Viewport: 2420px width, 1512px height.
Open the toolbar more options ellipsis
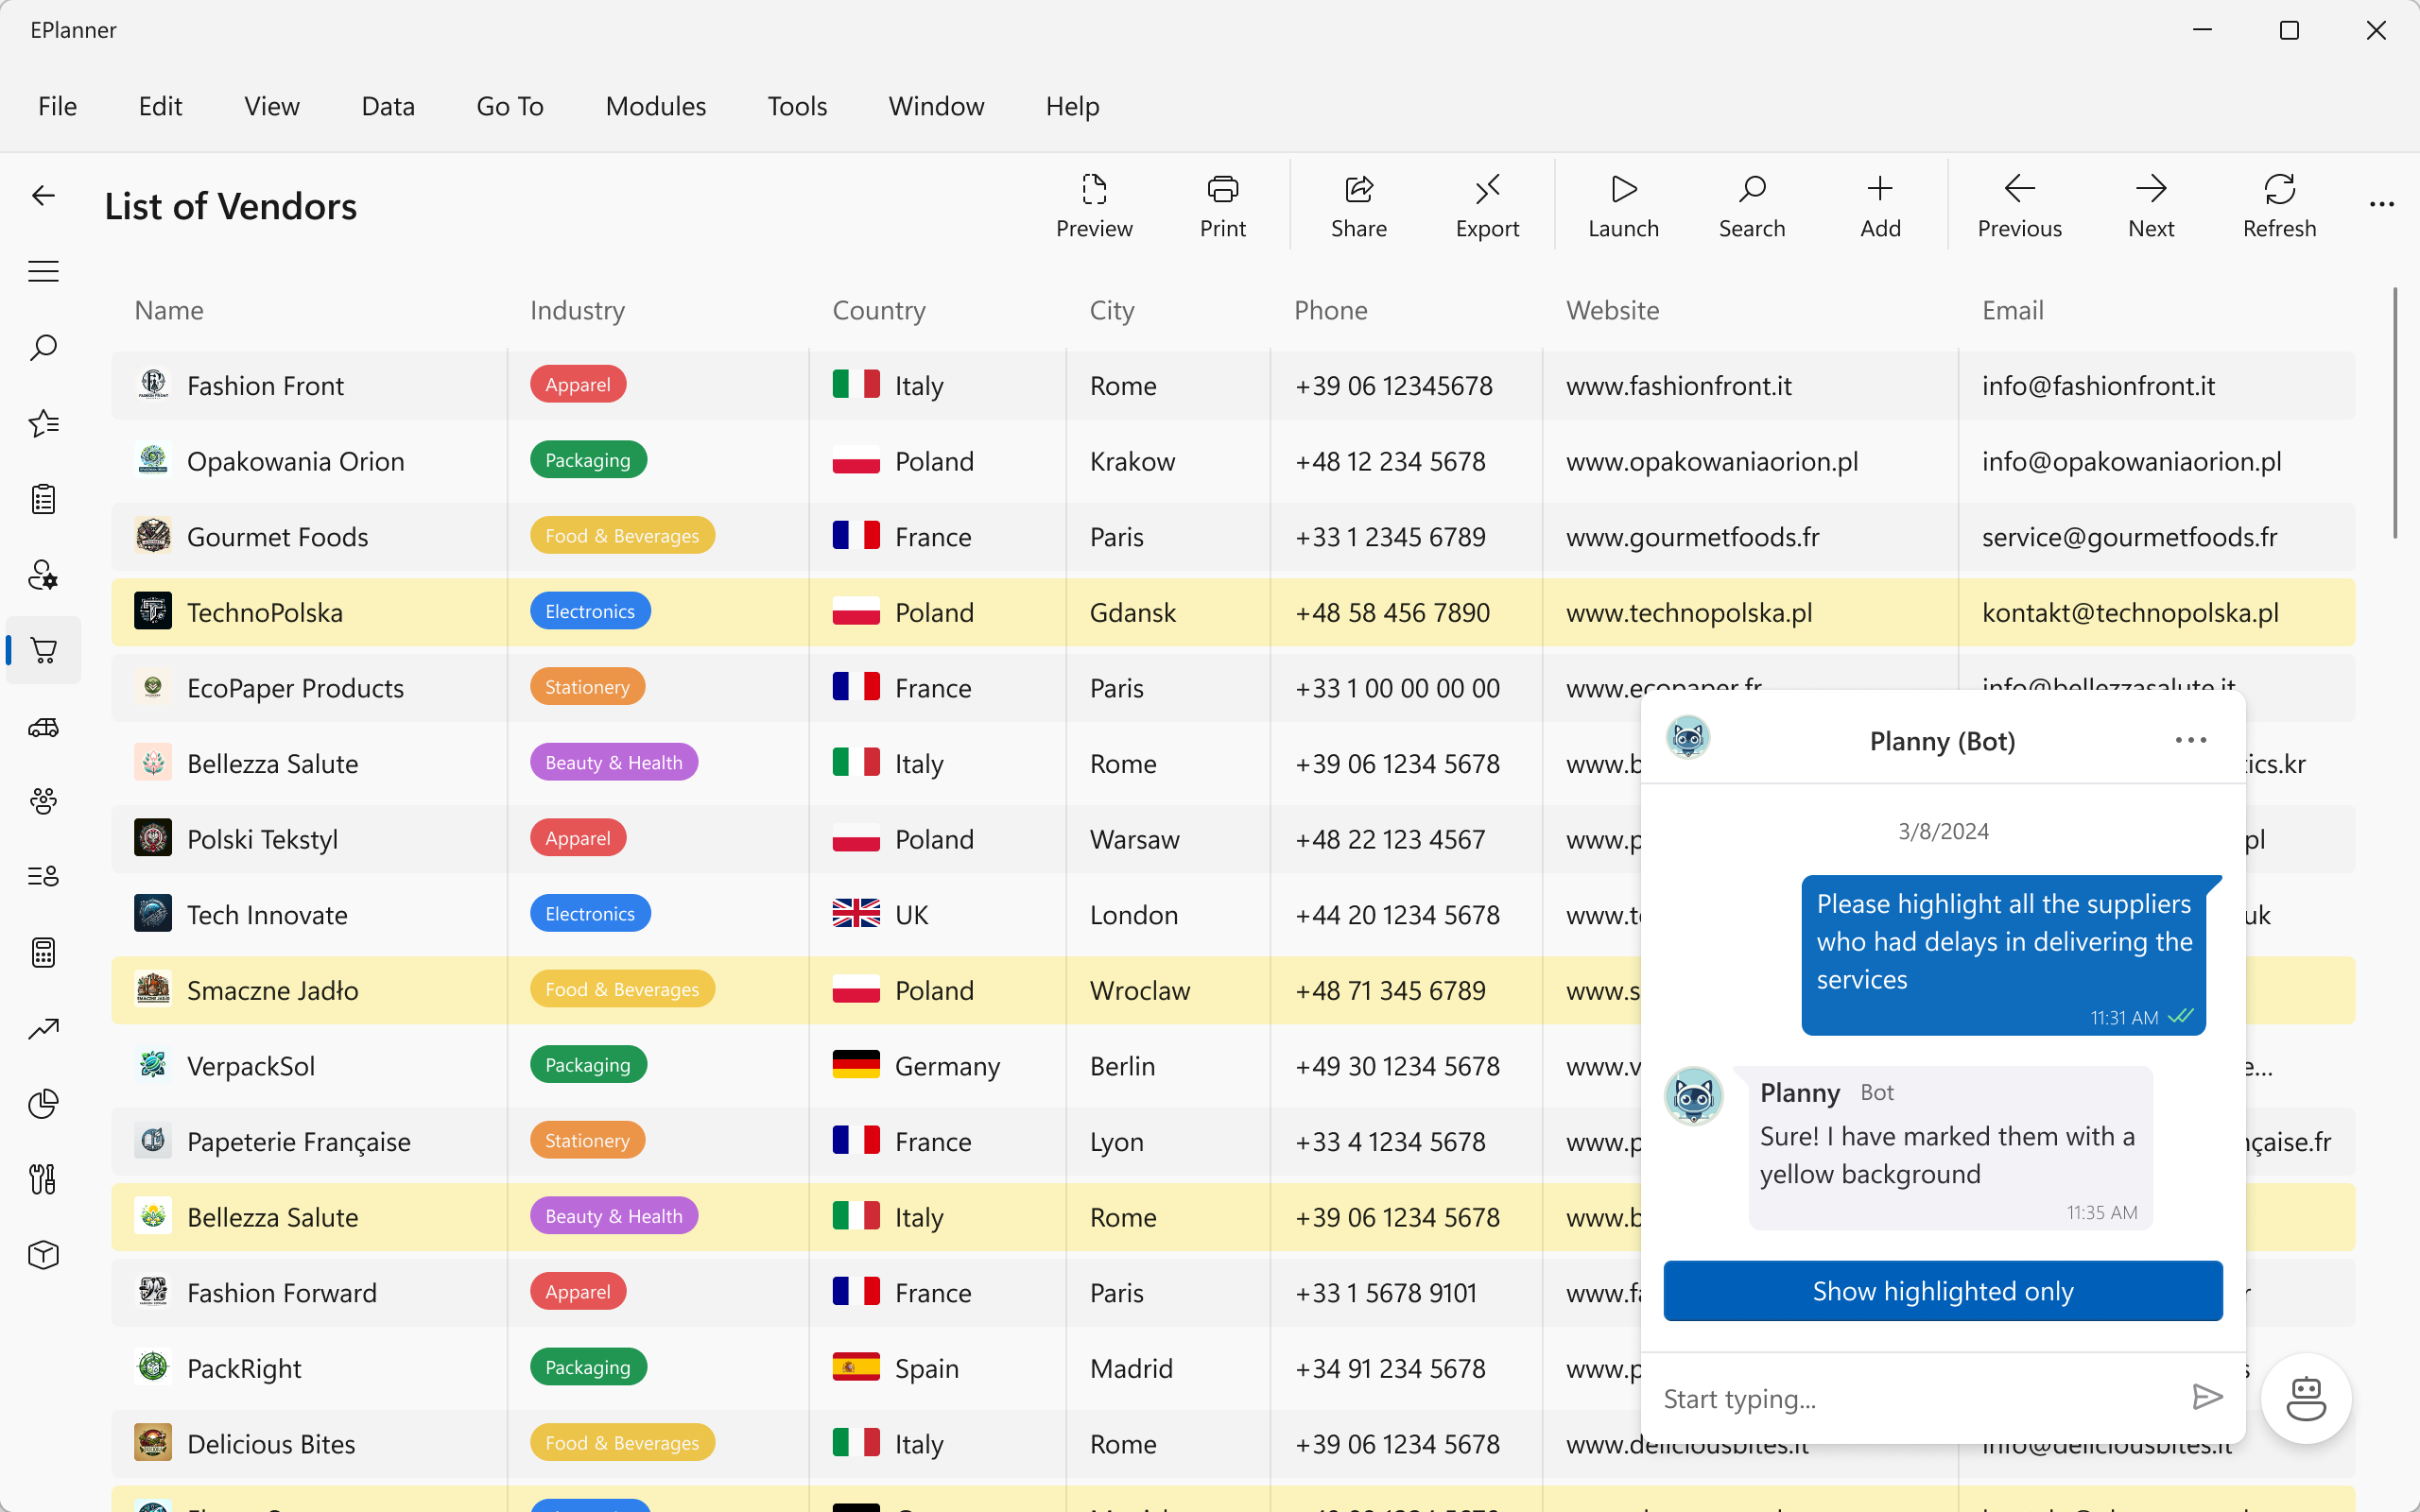point(2381,205)
